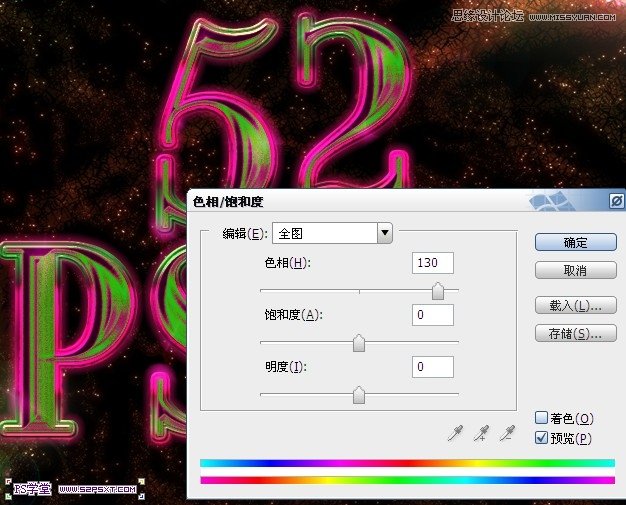Click the 色相 hue slider handle
Image resolution: width=626 pixels, height=505 pixels.
tap(438, 291)
